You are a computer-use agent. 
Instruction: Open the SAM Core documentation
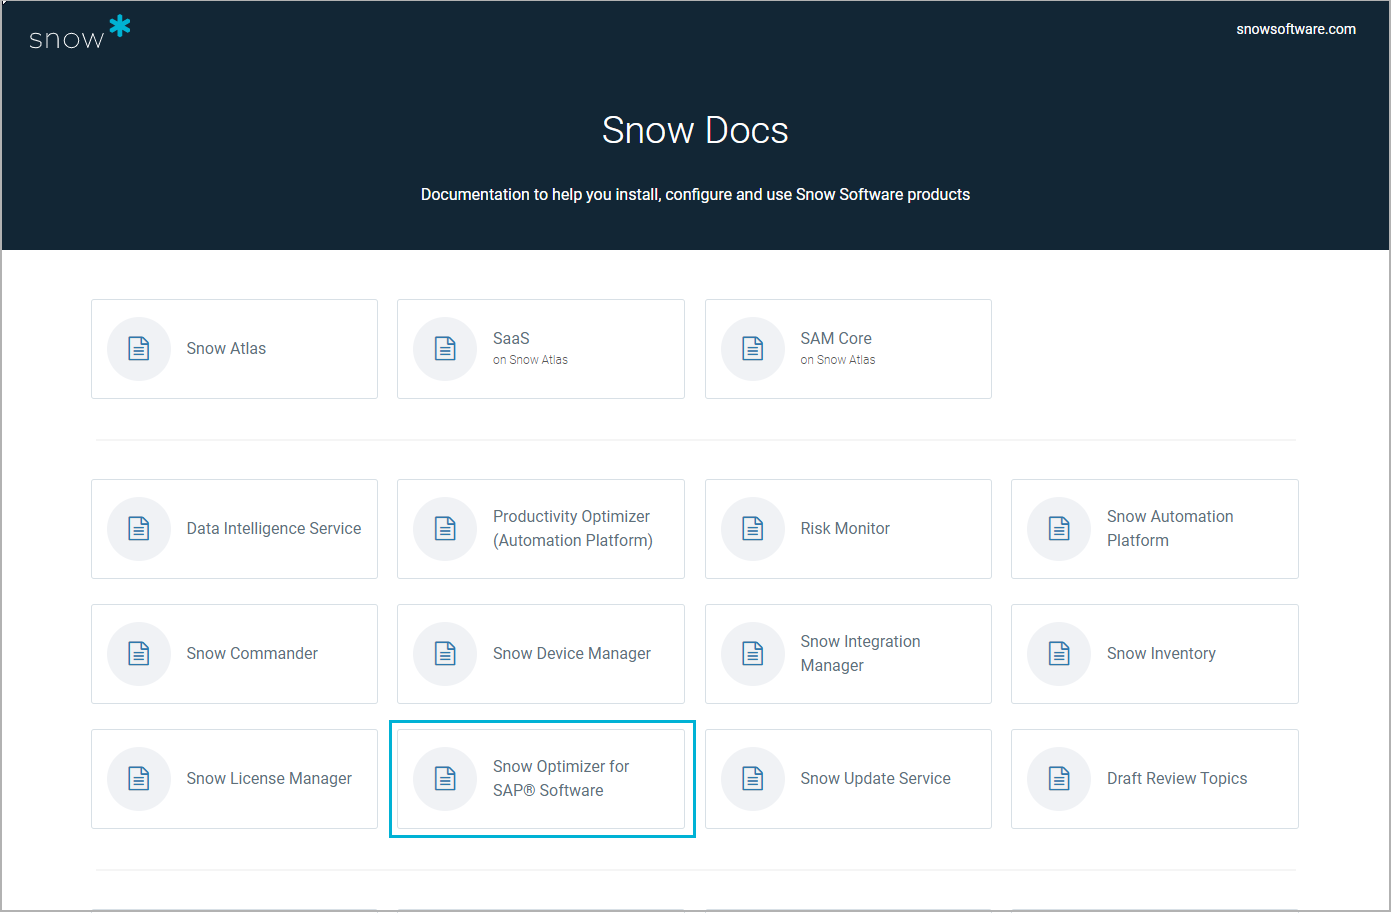(848, 349)
